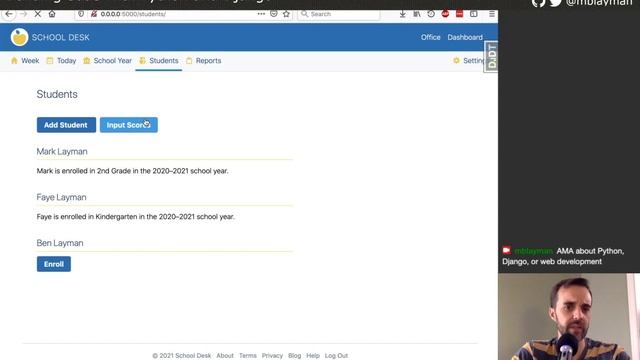This screenshot has width=640, height=360.
Task: Click the Students page heading
Action: click(57, 94)
